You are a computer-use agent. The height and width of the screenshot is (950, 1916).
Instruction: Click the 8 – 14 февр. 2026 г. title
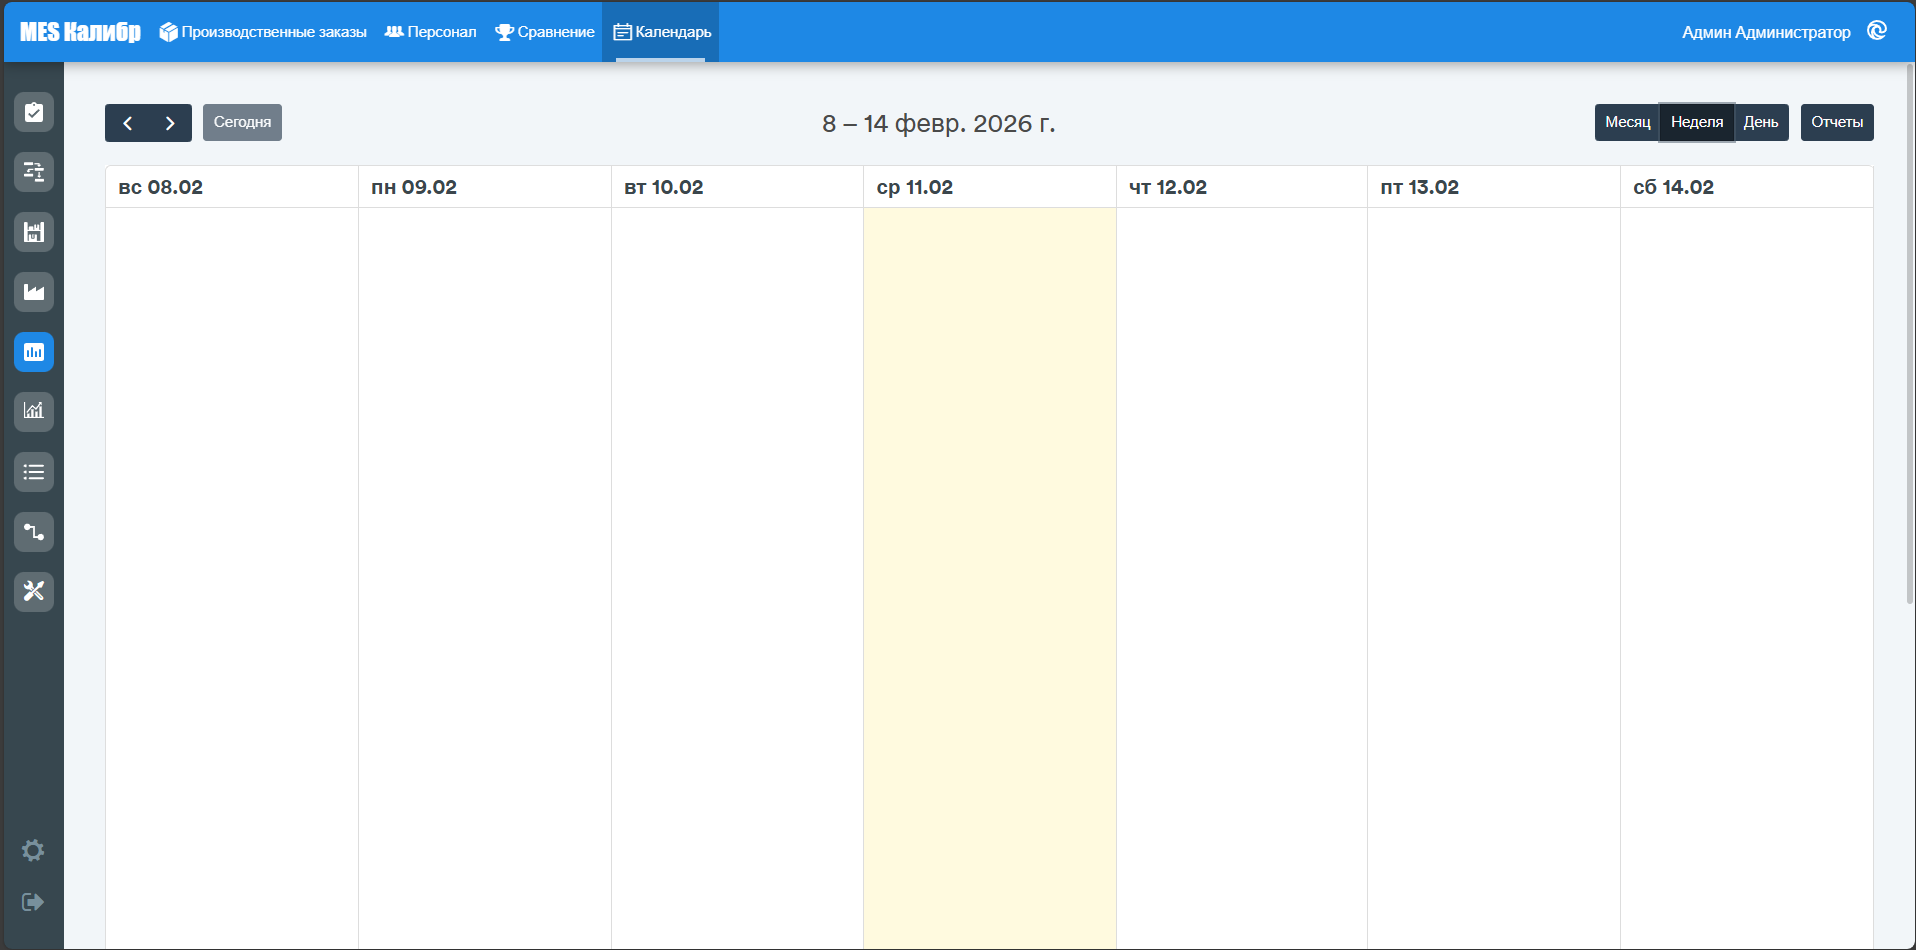click(939, 123)
